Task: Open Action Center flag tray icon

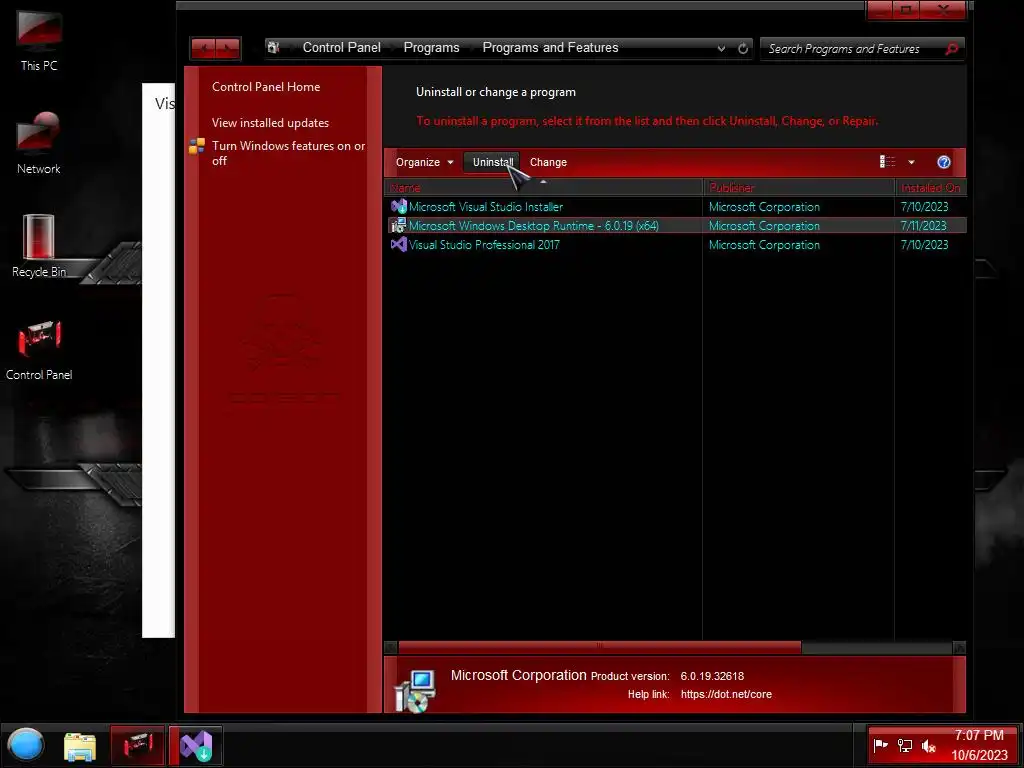Action: 880,745
